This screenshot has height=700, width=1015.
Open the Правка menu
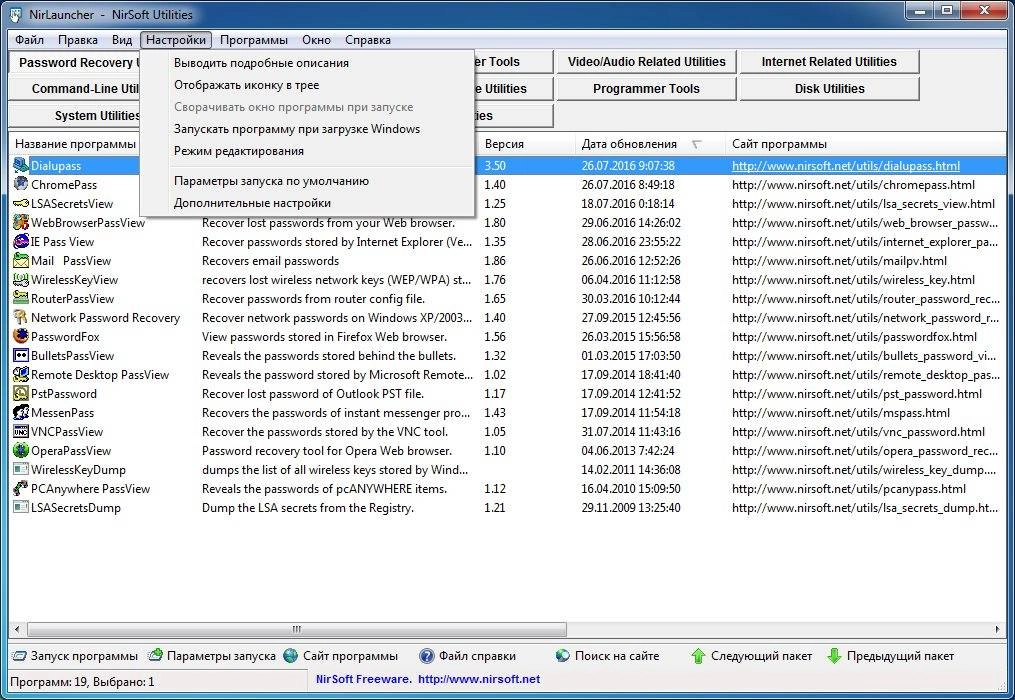(x=78, y=40)
